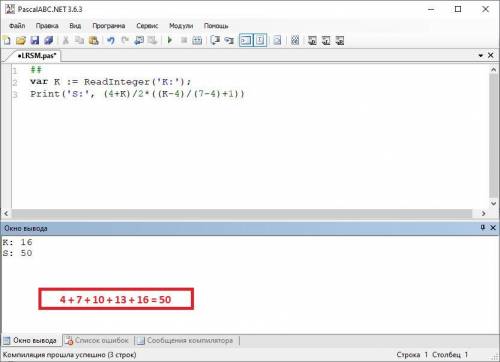The height and width of the screenshot is (362, 500).
Task: Click the horizontal scrollbar right arrow
Action: coord(484,213)
